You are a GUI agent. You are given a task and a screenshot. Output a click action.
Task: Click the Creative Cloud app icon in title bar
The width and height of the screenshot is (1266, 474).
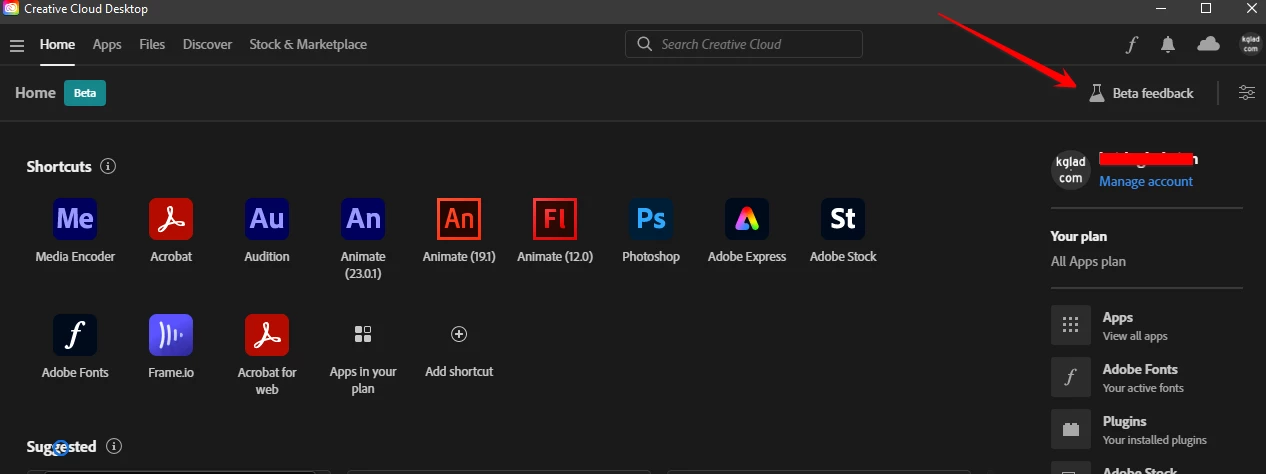point(11,9)
